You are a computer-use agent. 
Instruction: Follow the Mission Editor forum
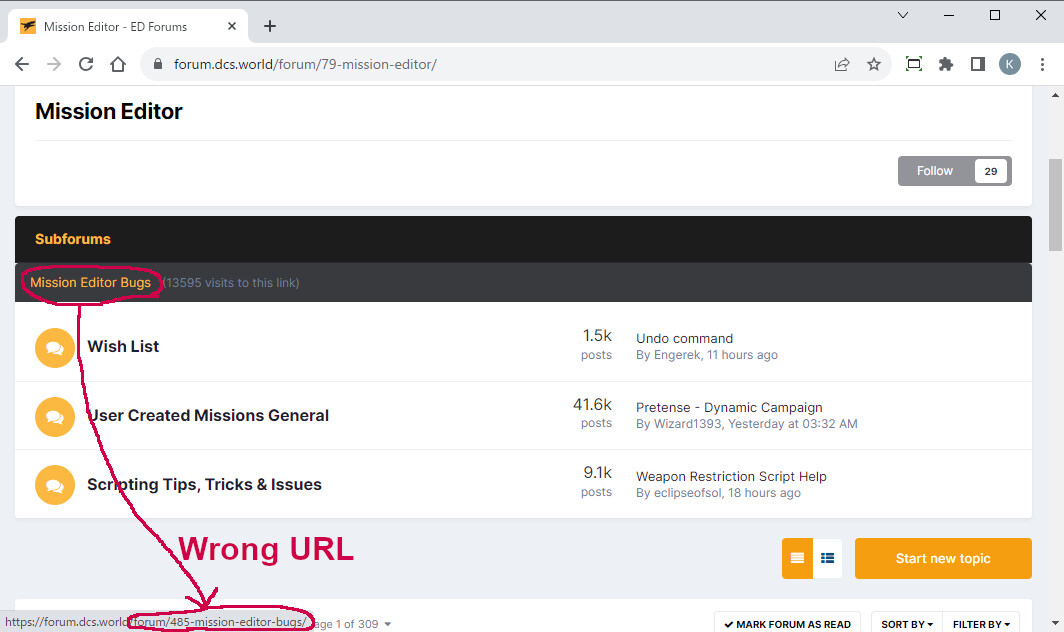935,171
